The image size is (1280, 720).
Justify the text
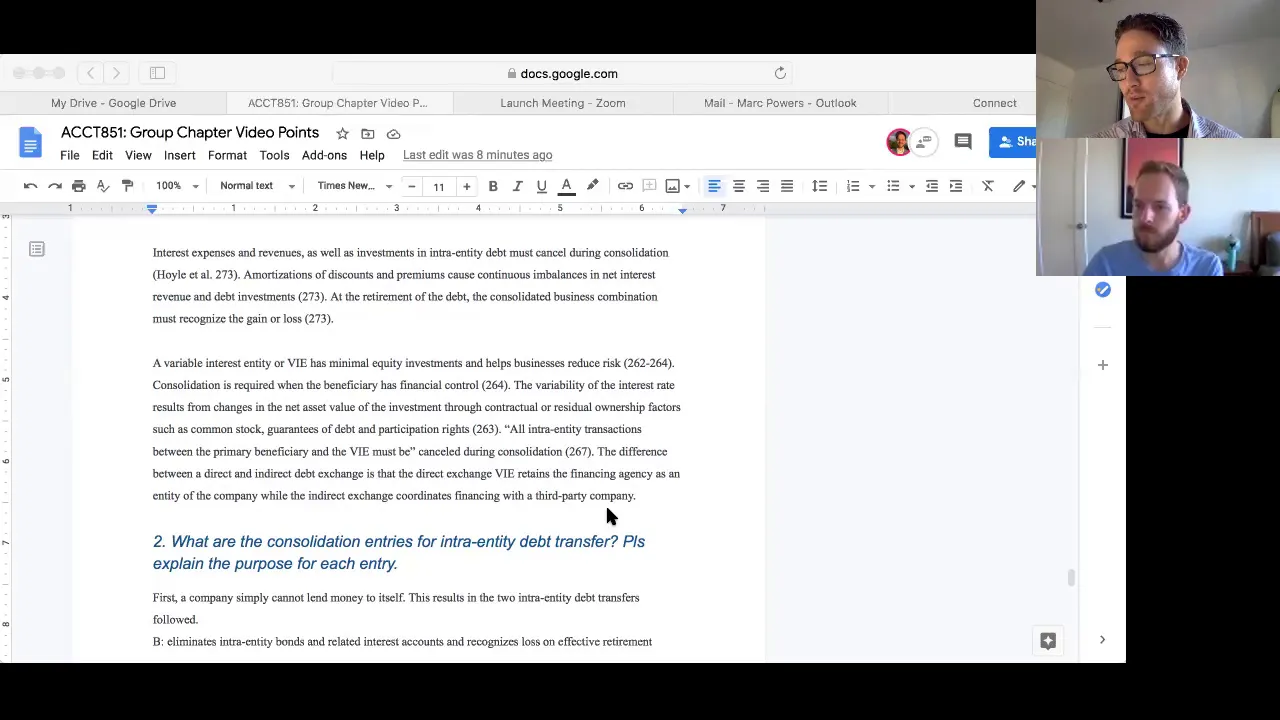pyautogui.click(x=787, y=186)
